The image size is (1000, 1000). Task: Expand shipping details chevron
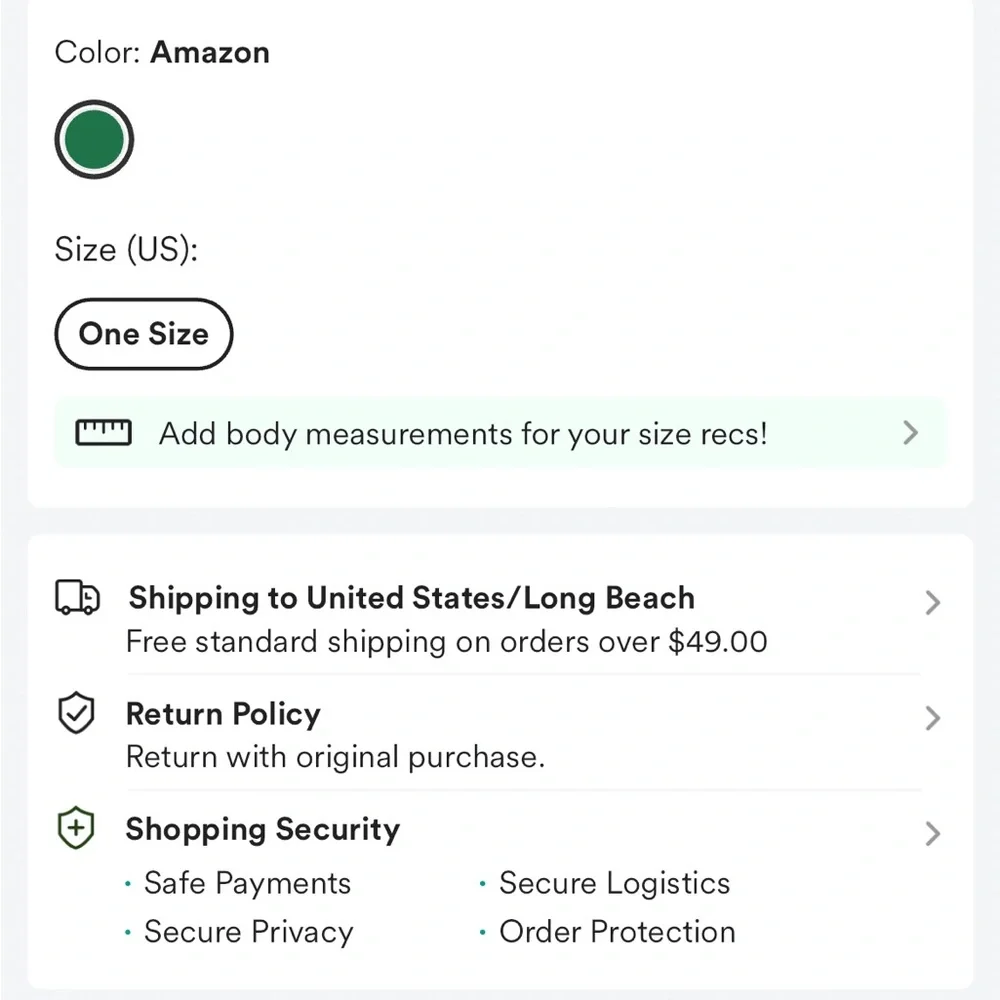[x=932, y=603]
